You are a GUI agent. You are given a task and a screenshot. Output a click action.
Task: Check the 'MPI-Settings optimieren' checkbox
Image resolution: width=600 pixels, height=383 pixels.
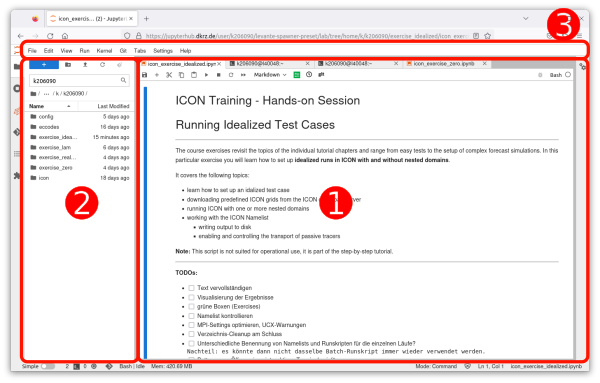191,325
